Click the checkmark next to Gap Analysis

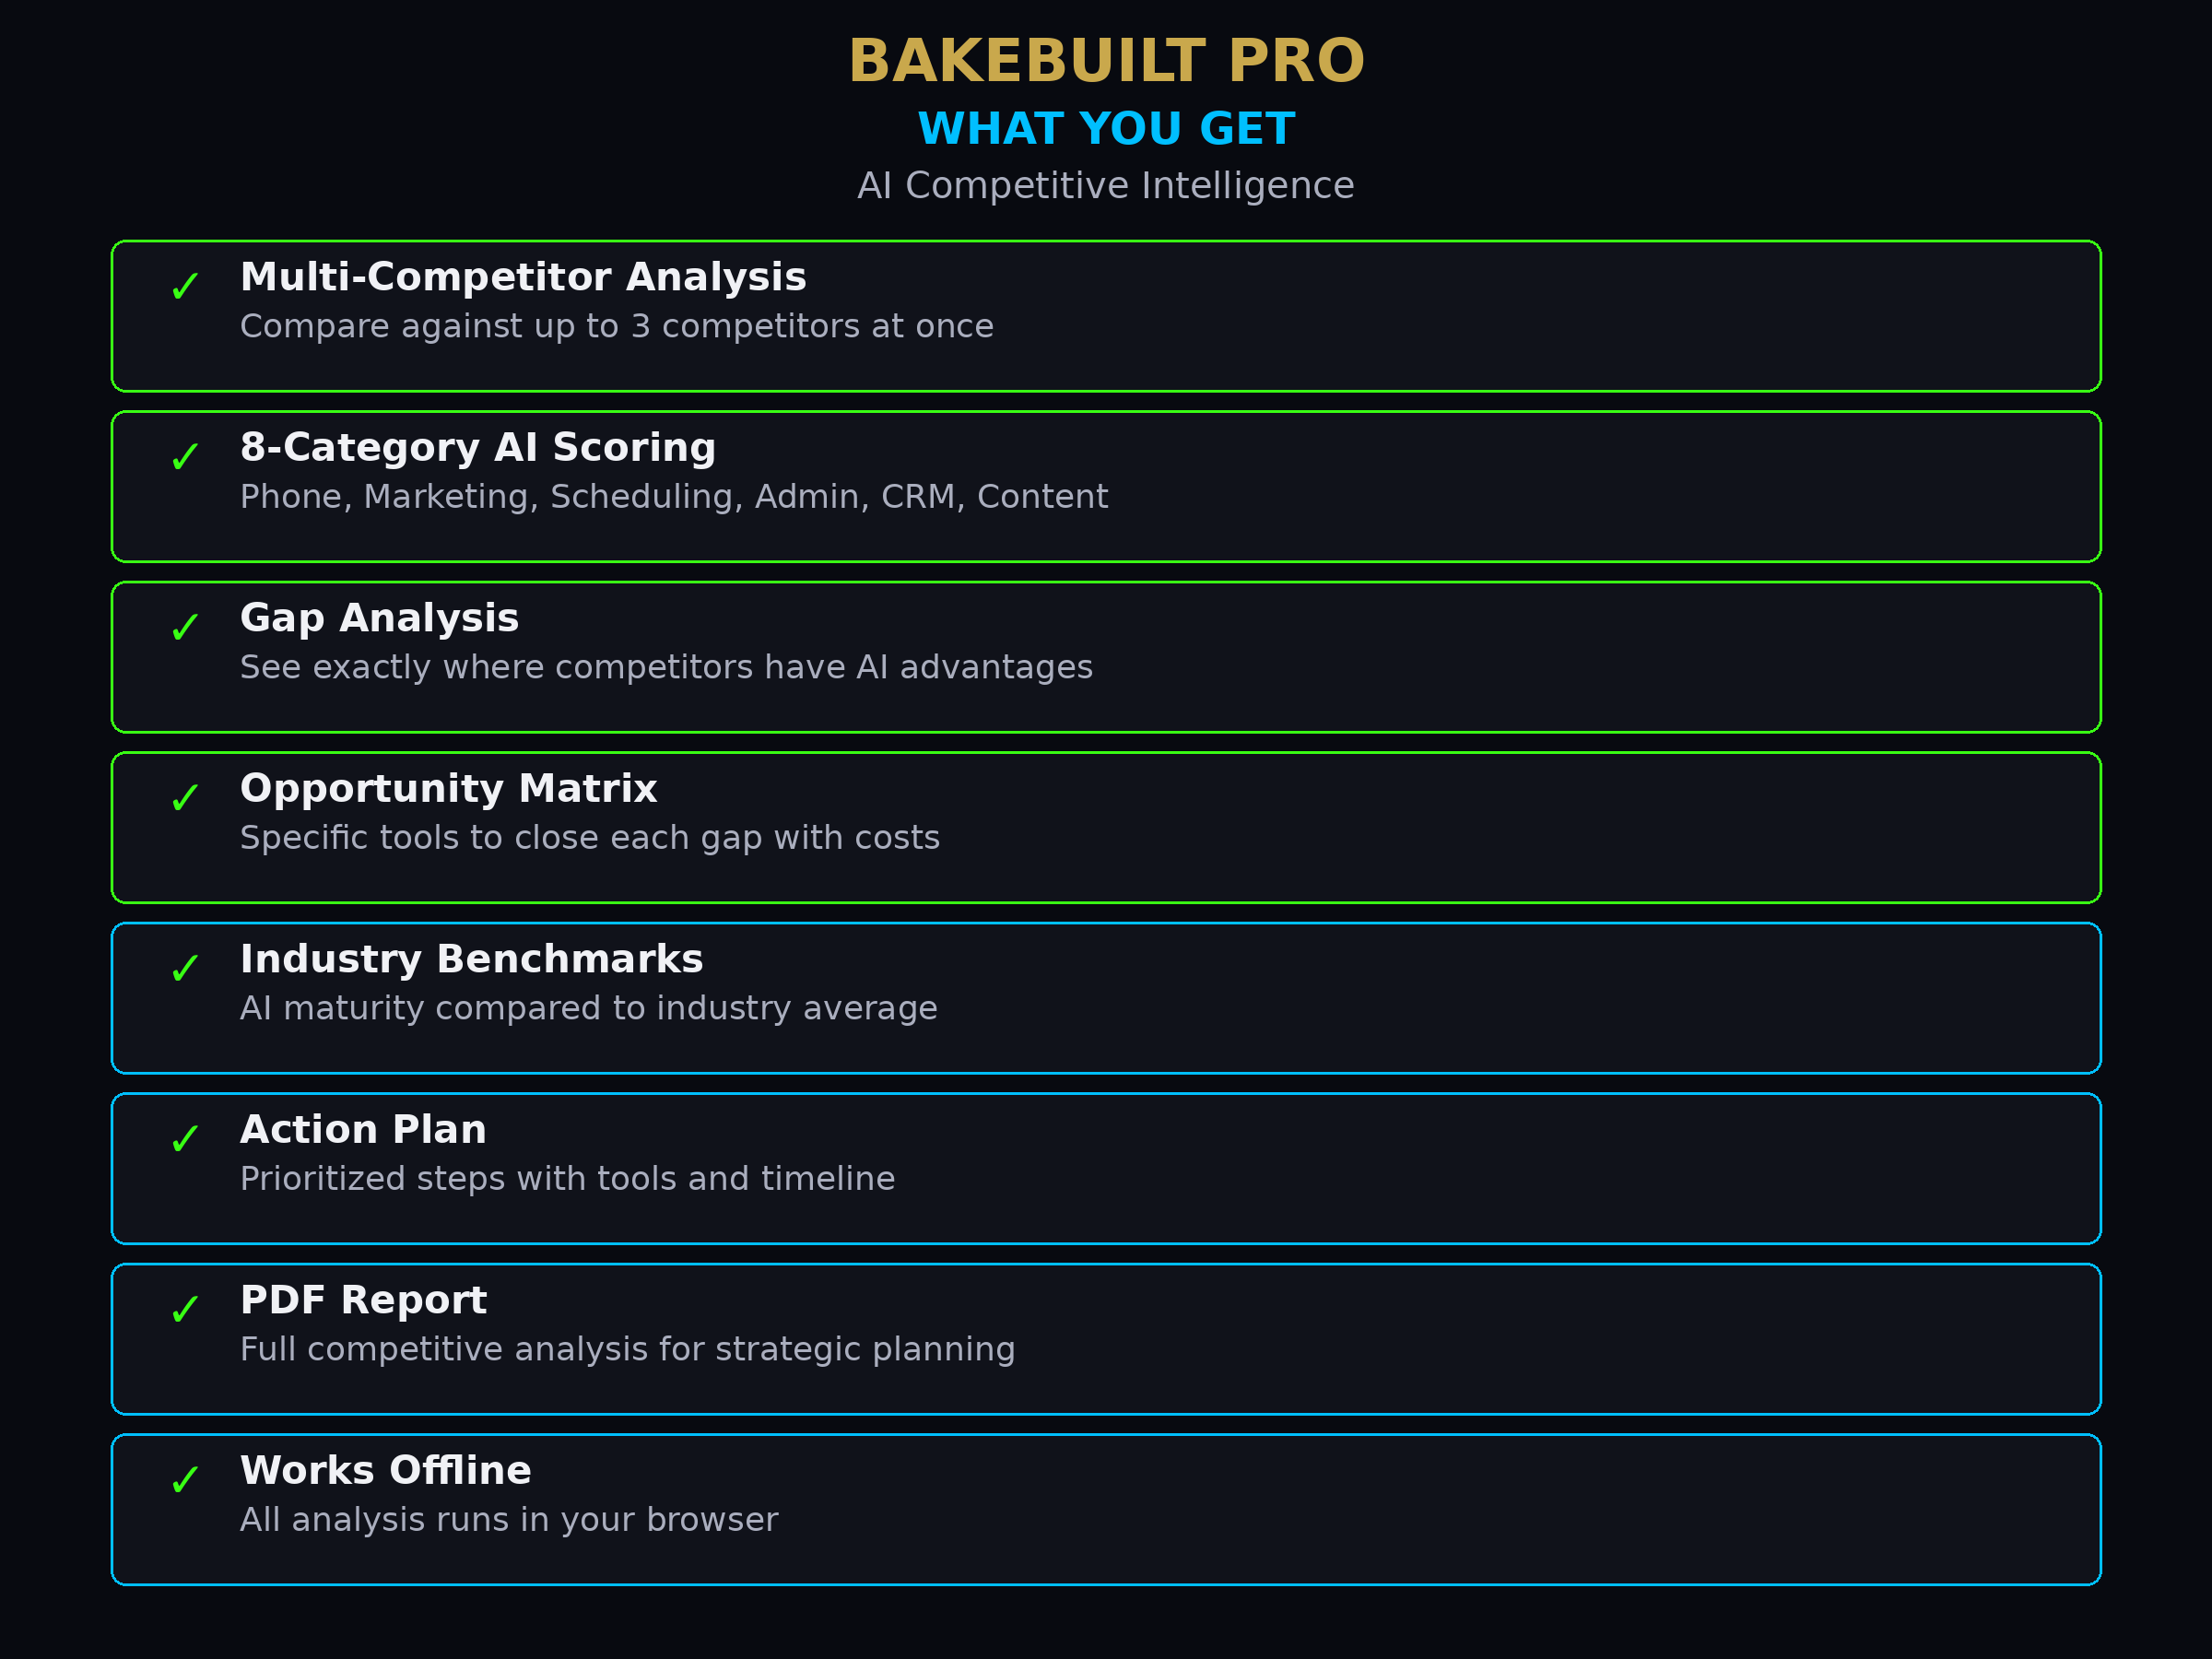[x=185, y=628]
